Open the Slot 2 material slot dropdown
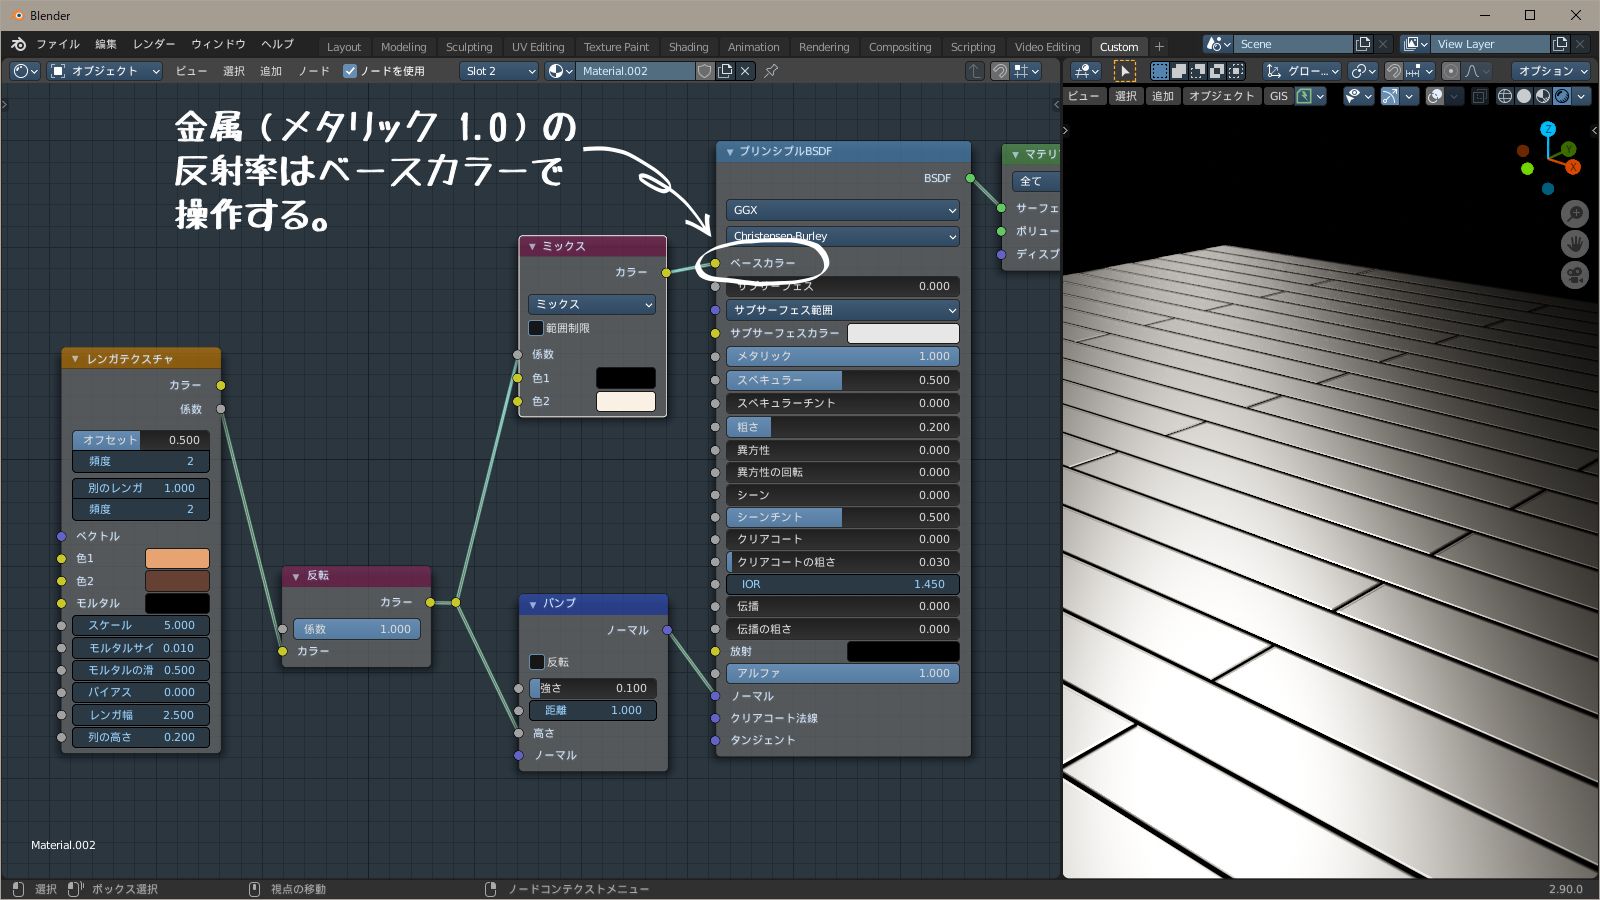Image resolution: width=1600 pixels, height=900 pixels. click(500, 71)
